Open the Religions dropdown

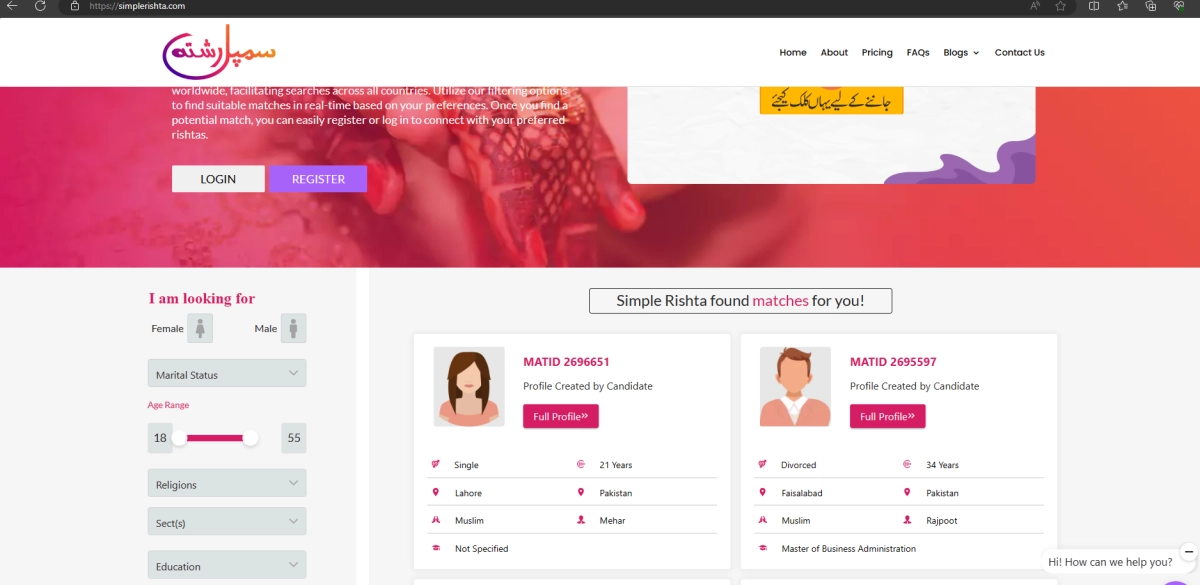(x=227, y=484)
